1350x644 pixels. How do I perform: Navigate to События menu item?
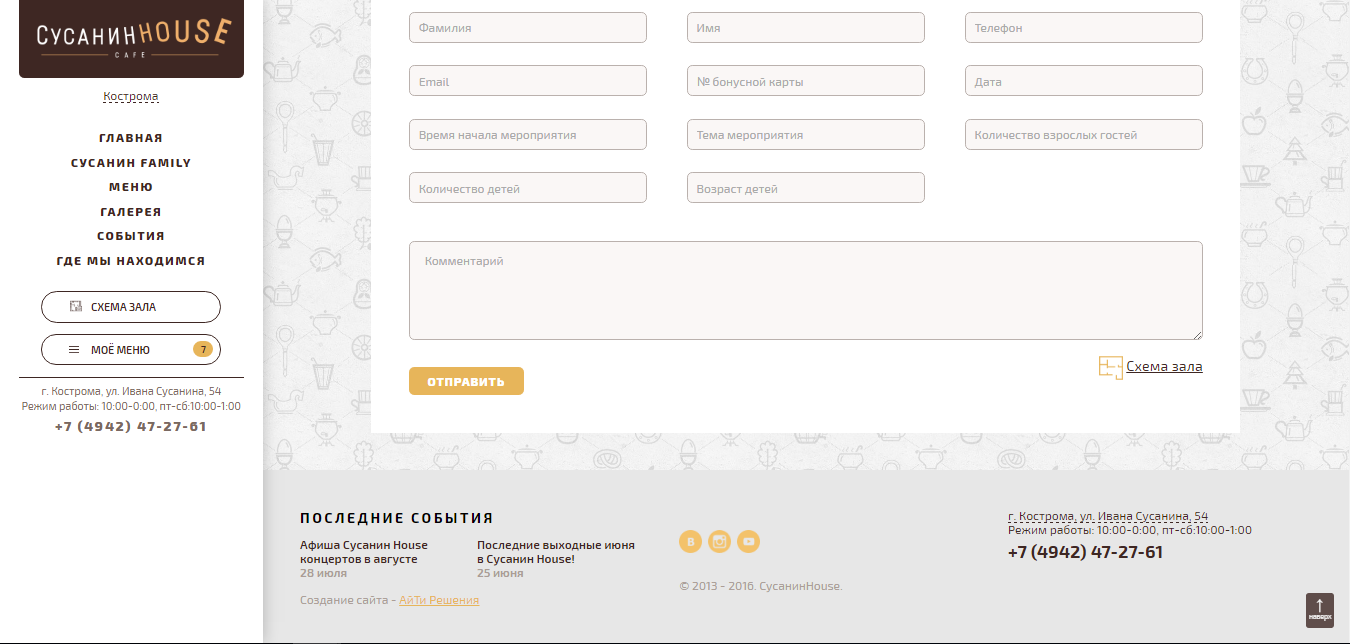[x=131, y=236]
